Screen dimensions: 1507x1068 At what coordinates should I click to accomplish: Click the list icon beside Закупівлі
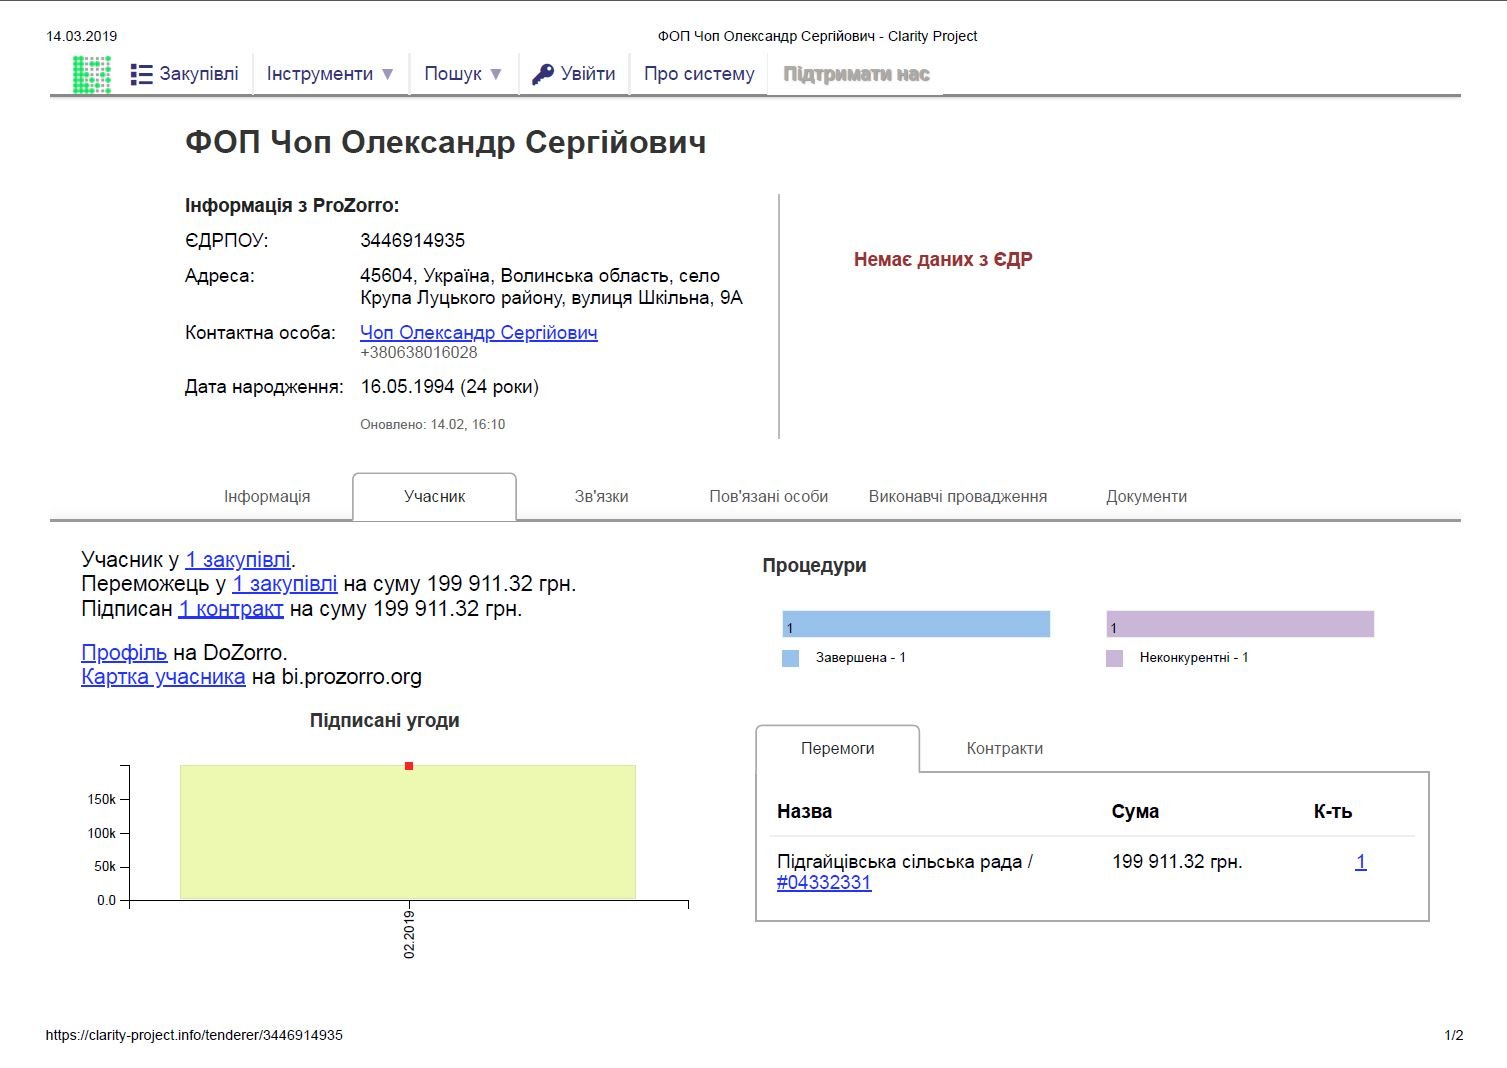tap(142, 74)
